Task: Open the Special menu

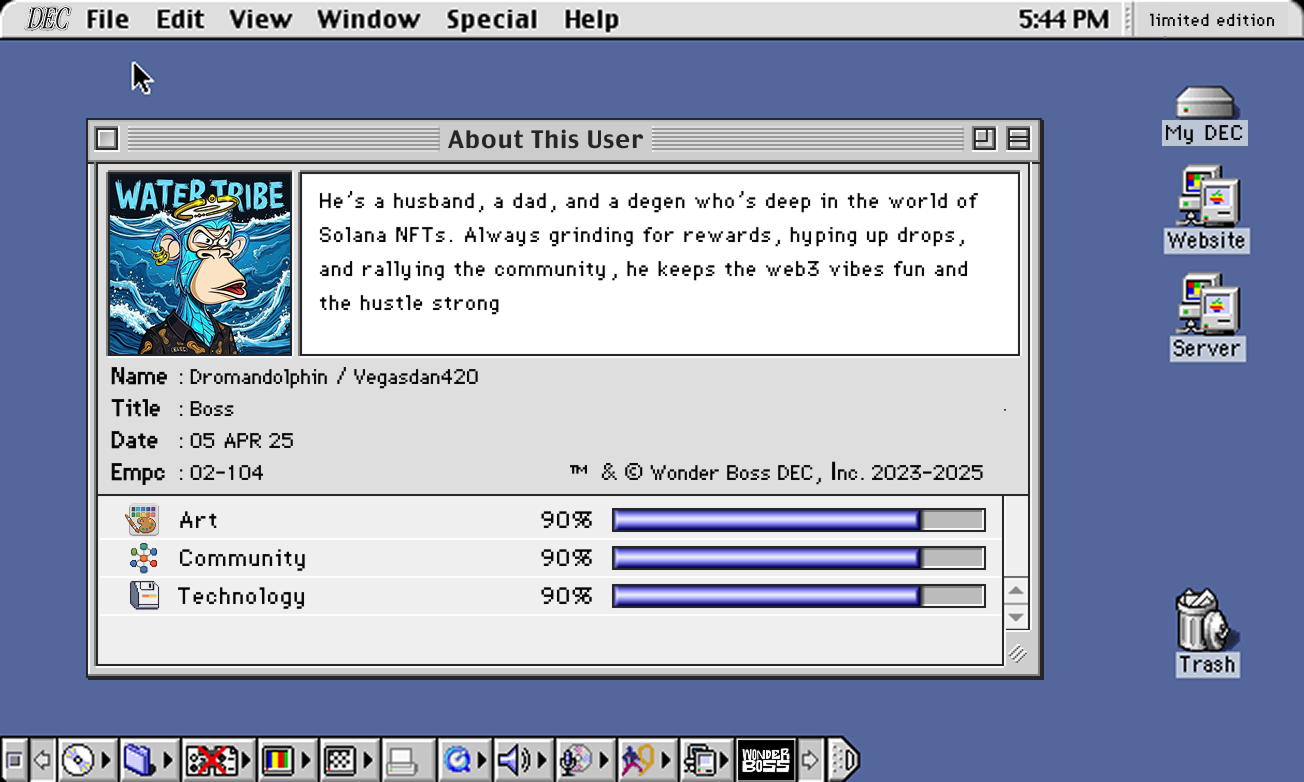Action: (x=491, y=20)
